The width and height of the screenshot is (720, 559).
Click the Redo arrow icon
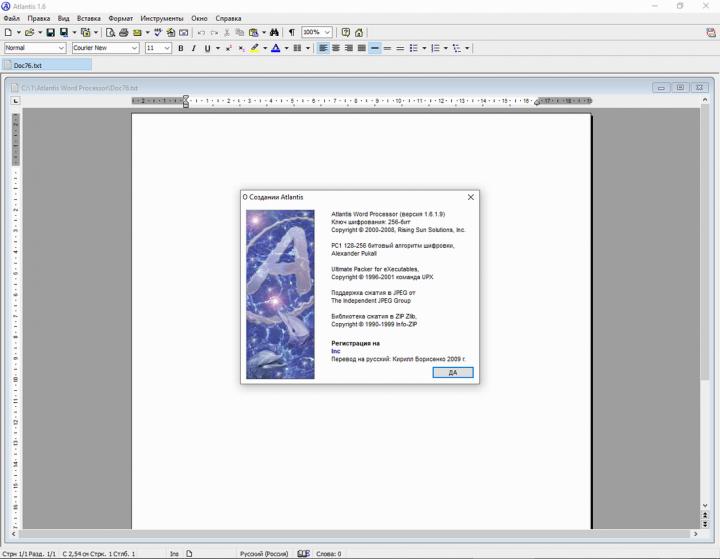[x=214, y=33]
